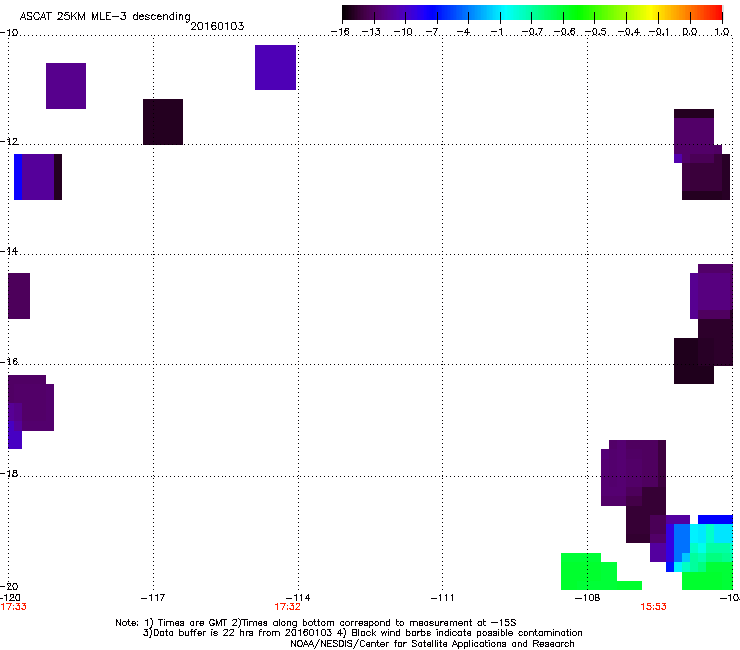
Task: Click the cyan data patch in the bottom right corner
Action: 705,547
